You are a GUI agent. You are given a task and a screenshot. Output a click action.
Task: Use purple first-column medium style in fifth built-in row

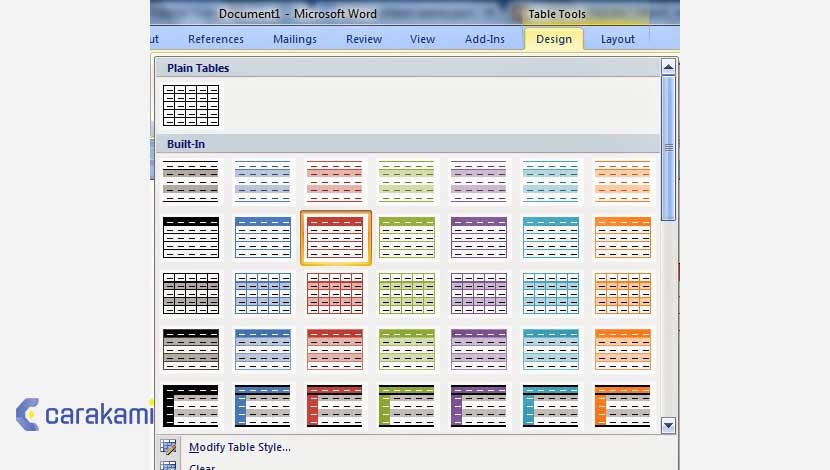tap(479, 406)
